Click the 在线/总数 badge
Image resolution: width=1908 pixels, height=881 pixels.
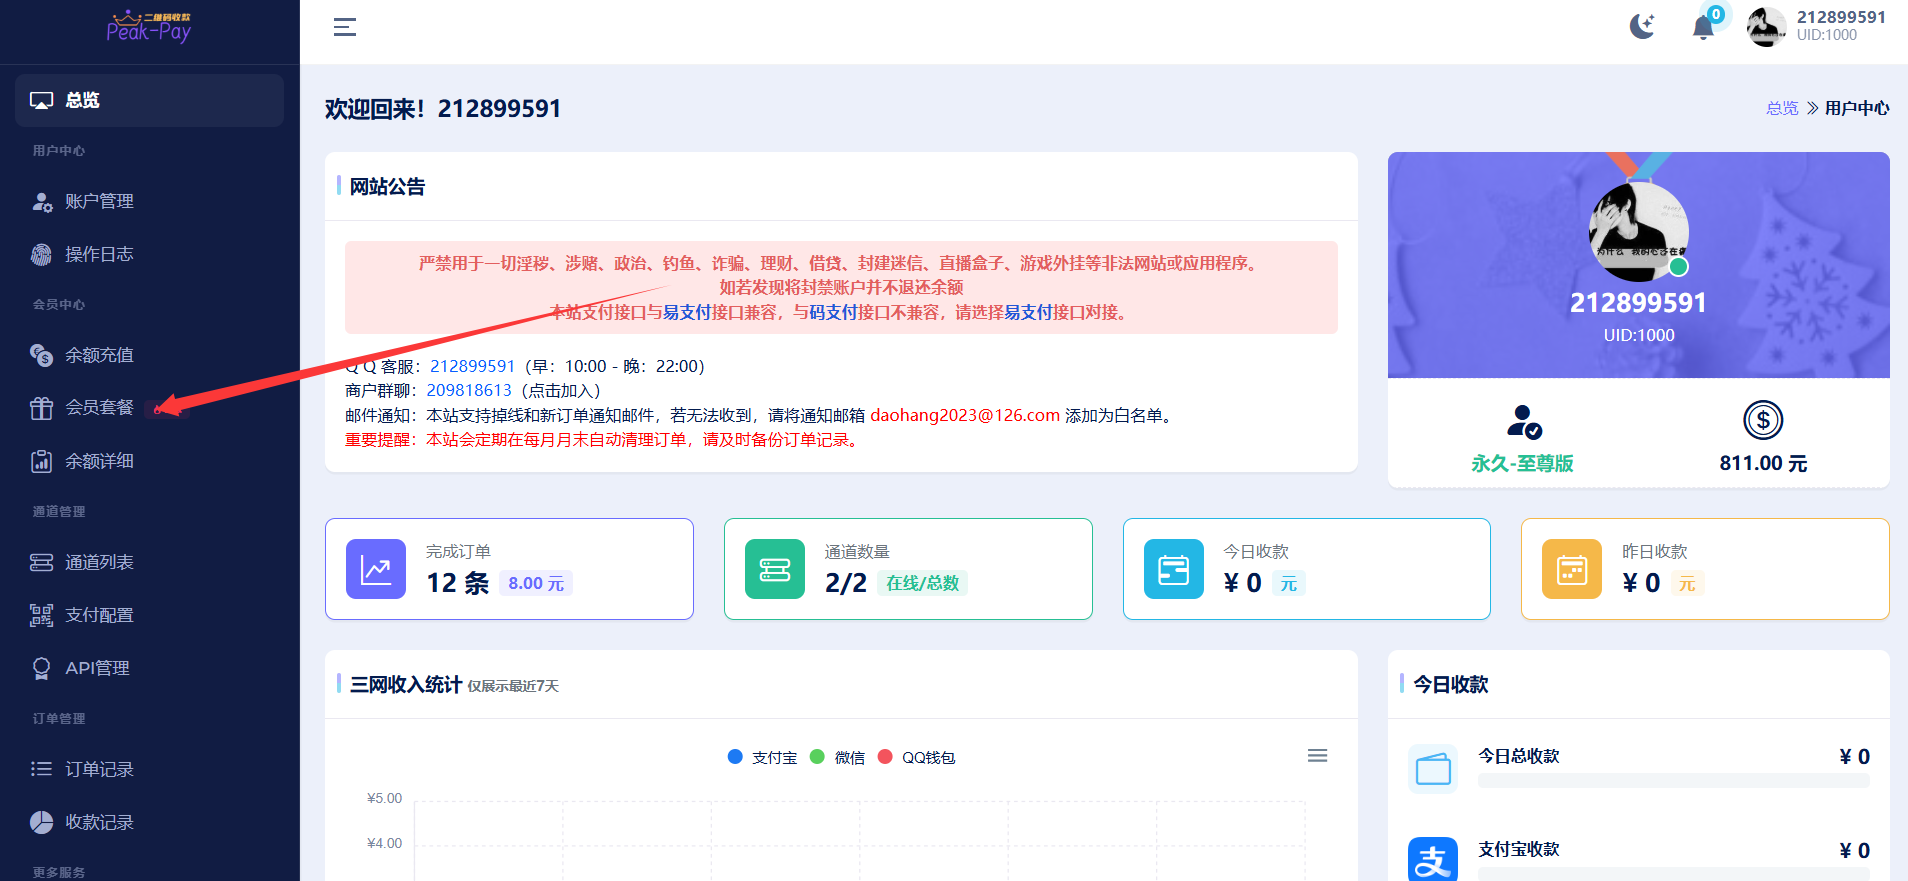click(922, 583)
